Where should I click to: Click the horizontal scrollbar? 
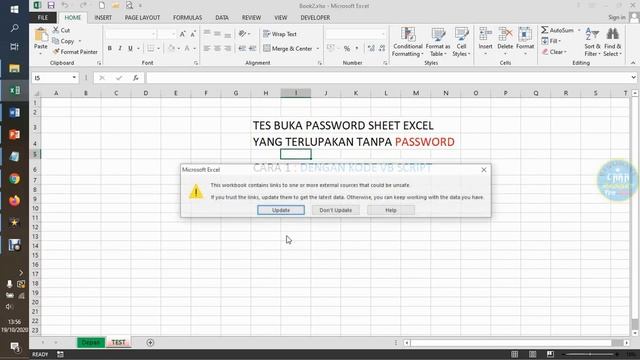(x=516, y=342)
